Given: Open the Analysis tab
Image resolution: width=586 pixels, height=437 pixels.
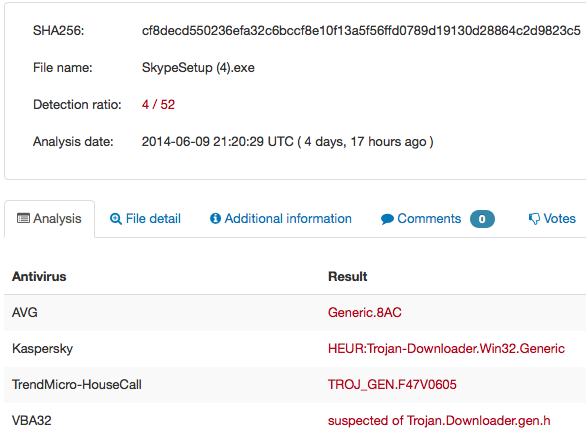Looking at the screenshot, I should pyautogui.click(x=49, y=219).
